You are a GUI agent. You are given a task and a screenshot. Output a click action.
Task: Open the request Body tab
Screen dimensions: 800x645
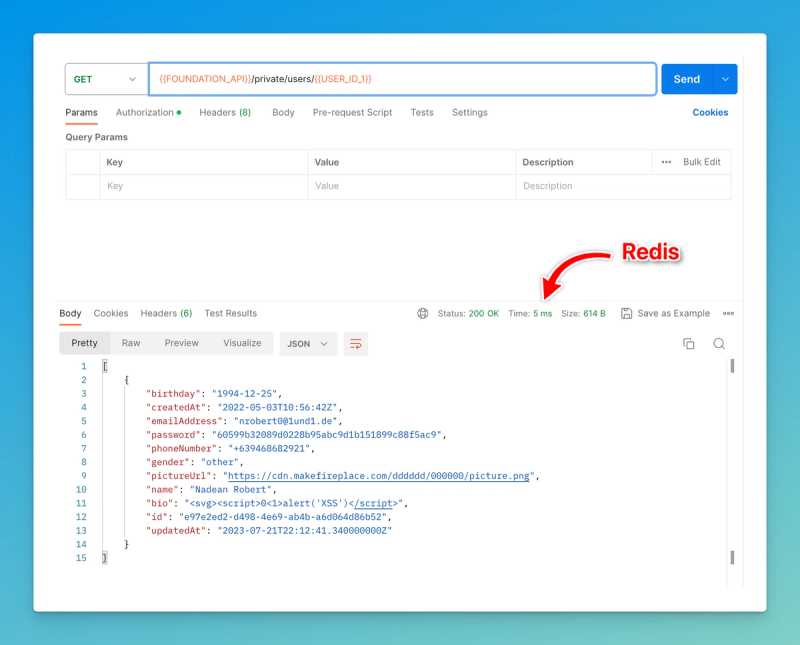[x=283, y=112]
